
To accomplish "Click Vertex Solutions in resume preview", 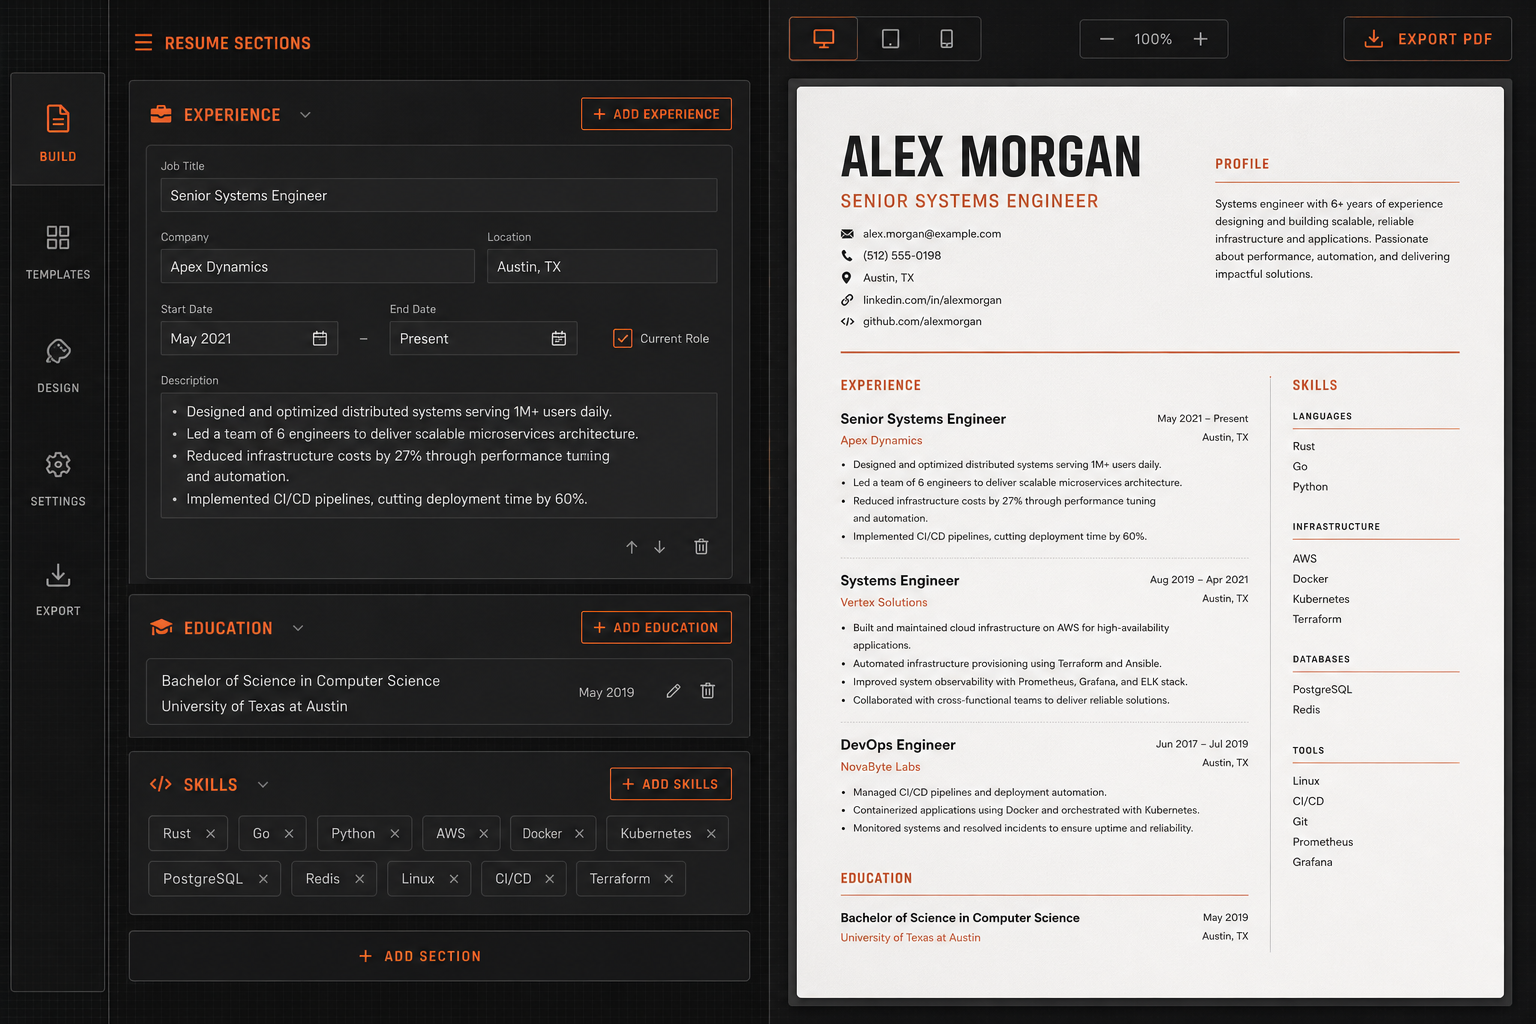I will [884, 602].
